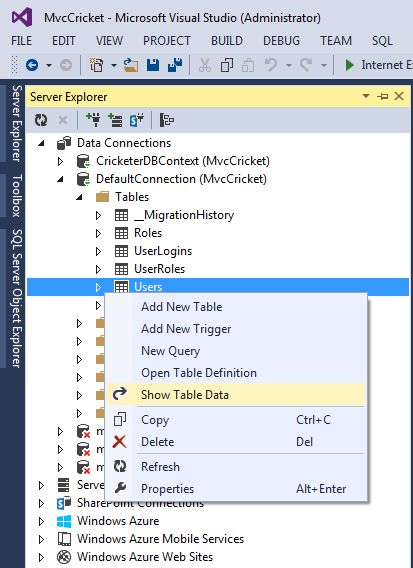This screenshot has height=568, width=413.
Task: Expand the __MigrationHistory table
Action: pos(98,215)
